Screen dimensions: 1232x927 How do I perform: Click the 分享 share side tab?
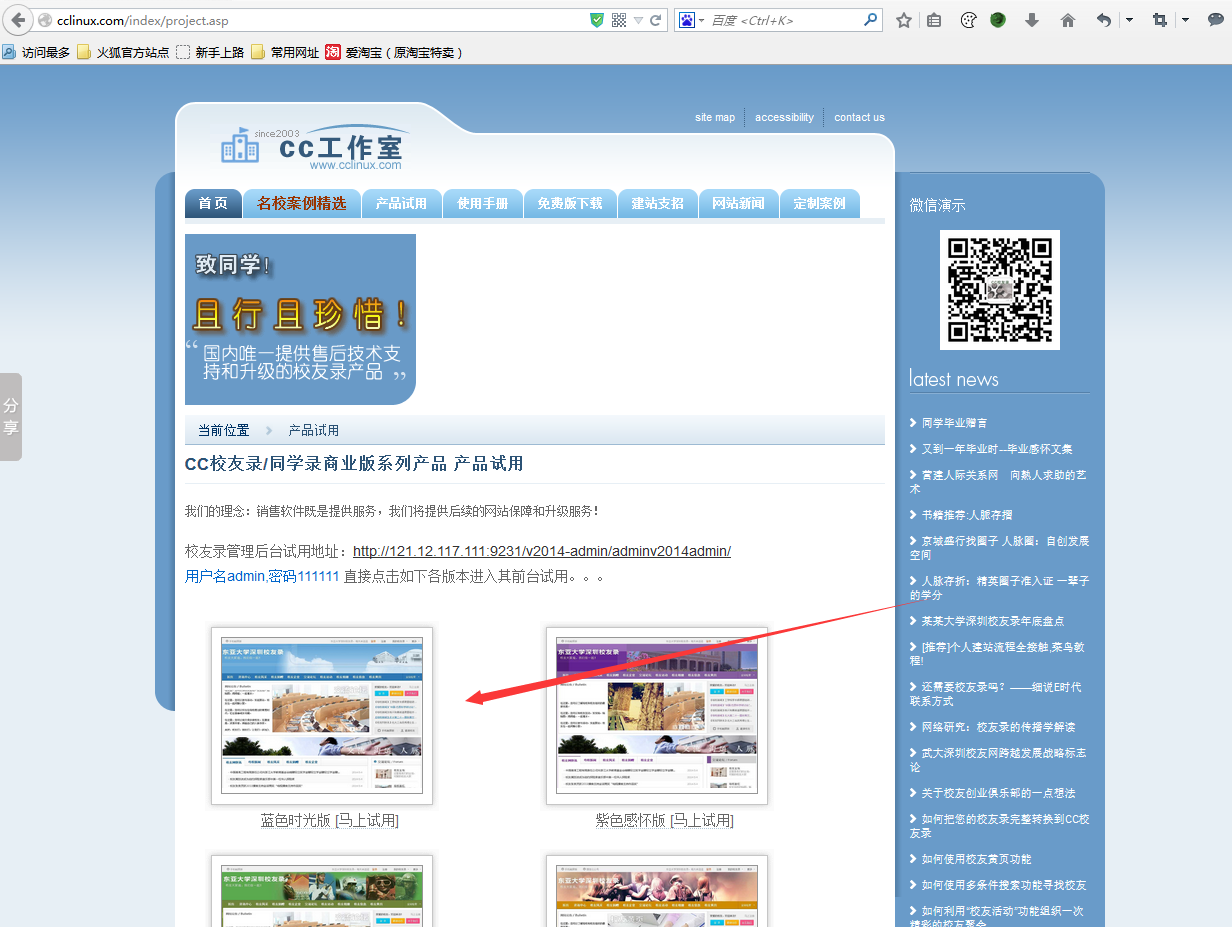[11, 417]
